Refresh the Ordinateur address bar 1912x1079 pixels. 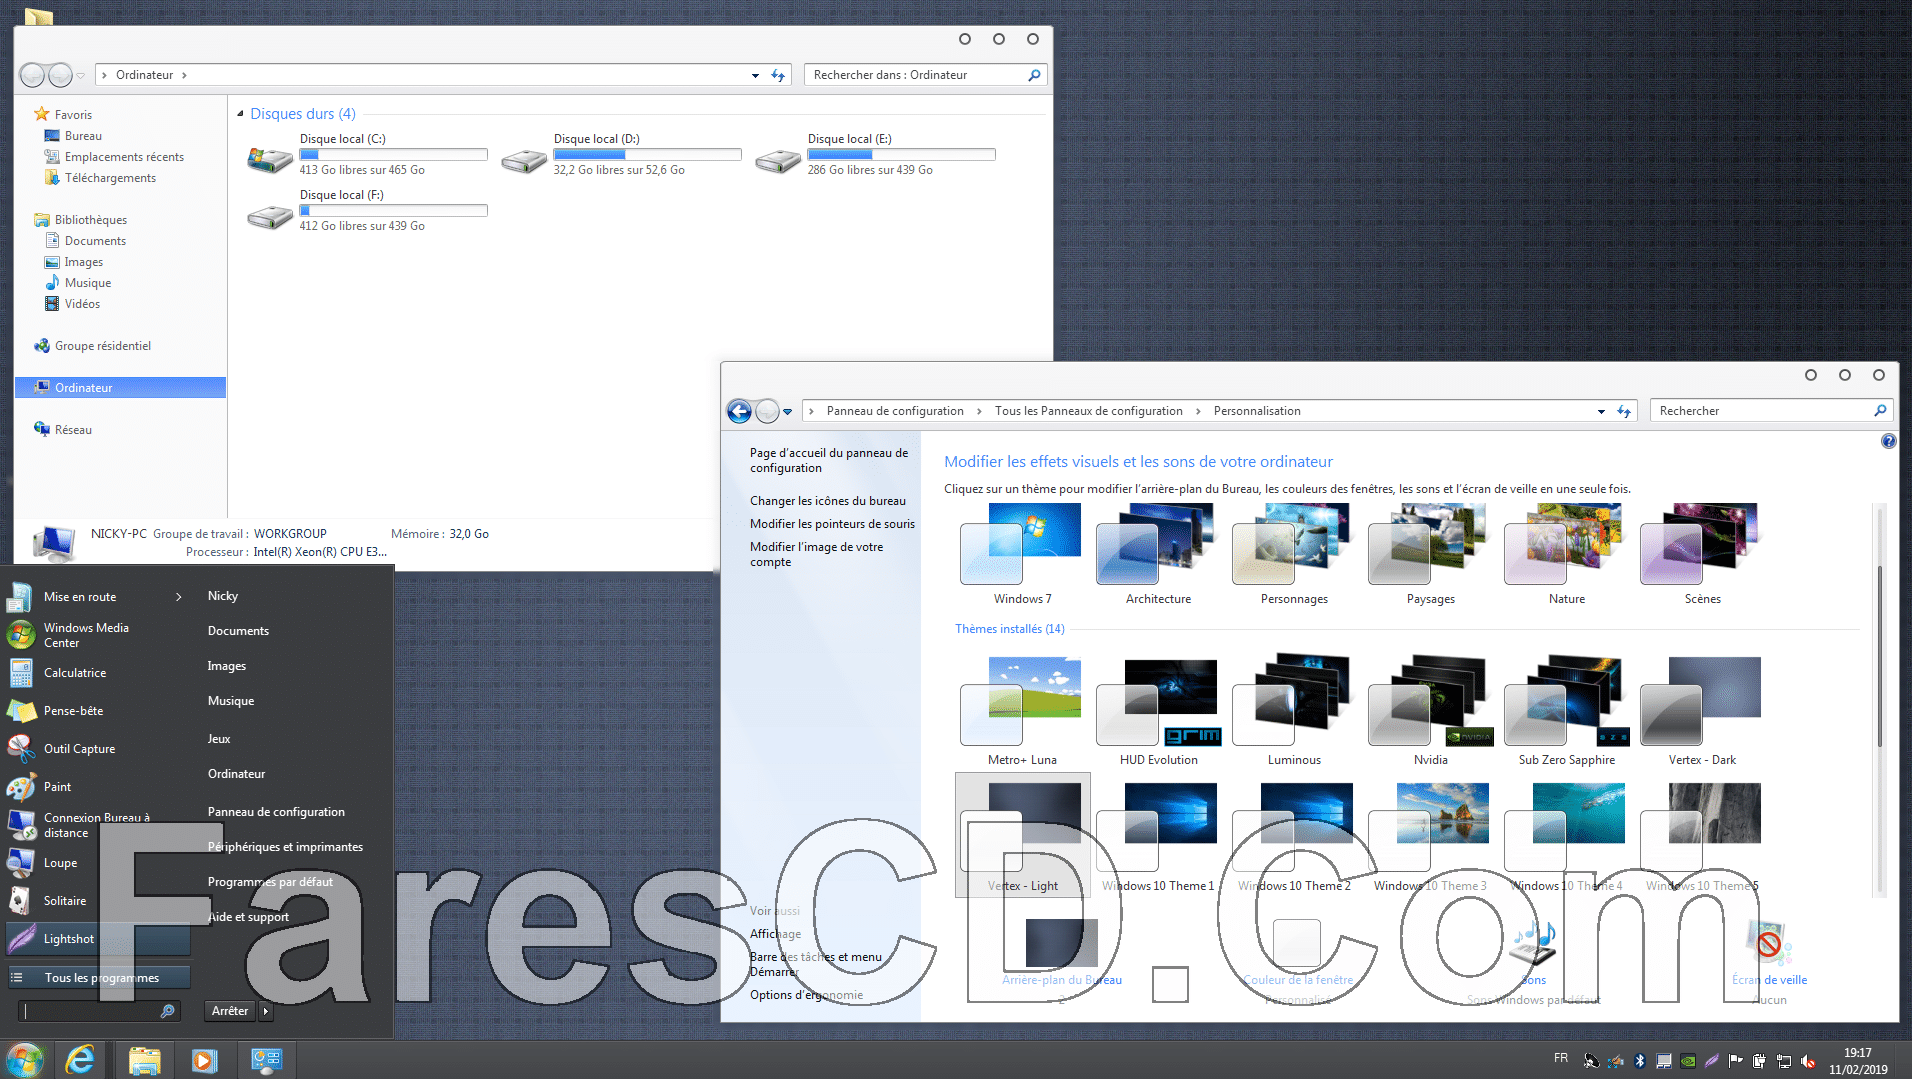(778, 75)
